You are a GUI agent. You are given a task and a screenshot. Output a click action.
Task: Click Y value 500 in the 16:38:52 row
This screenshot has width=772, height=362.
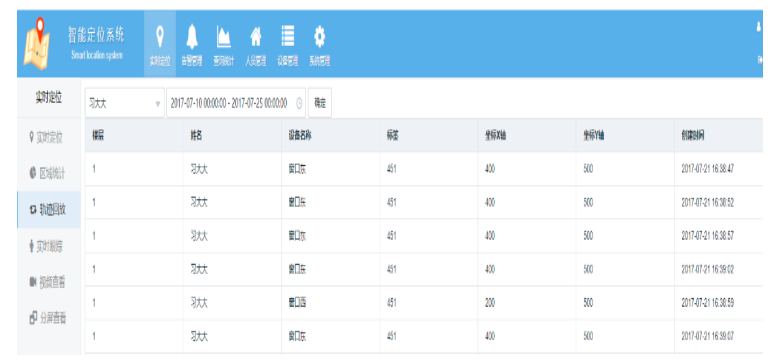coord(588,202)
